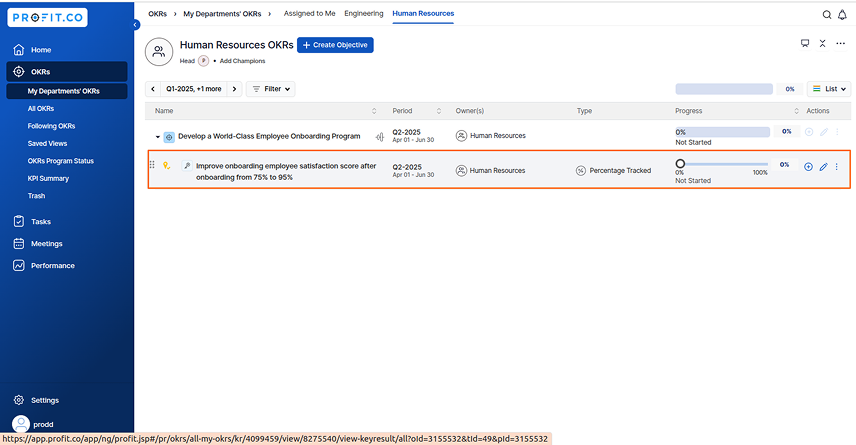Click the plus check-in icon on key result row
This screenshot has height=445, width=856.
click(x=809, y=167)
